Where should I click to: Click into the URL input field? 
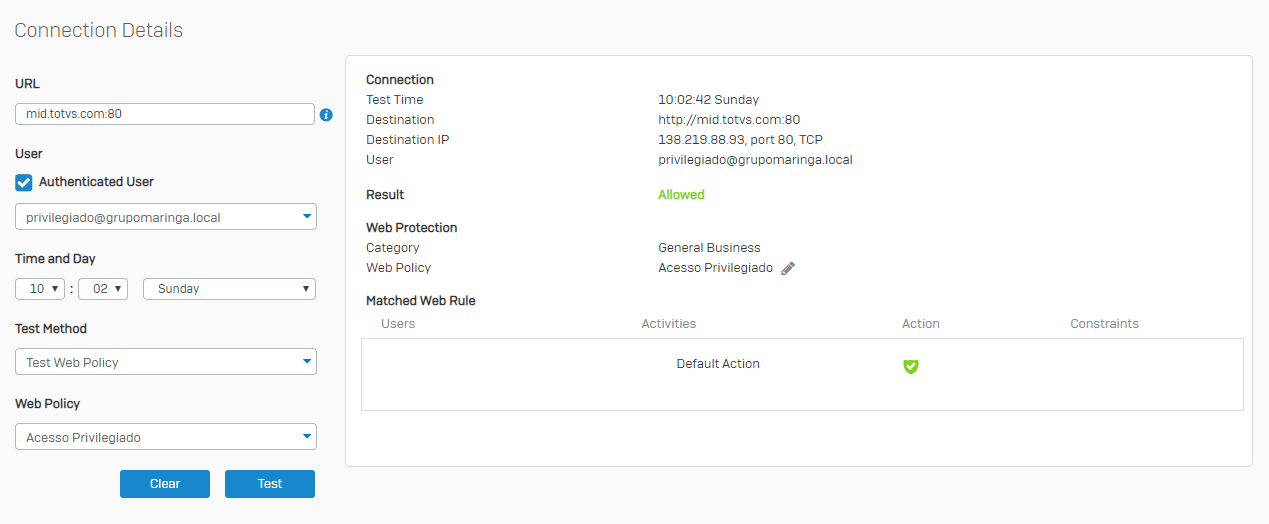165,114
